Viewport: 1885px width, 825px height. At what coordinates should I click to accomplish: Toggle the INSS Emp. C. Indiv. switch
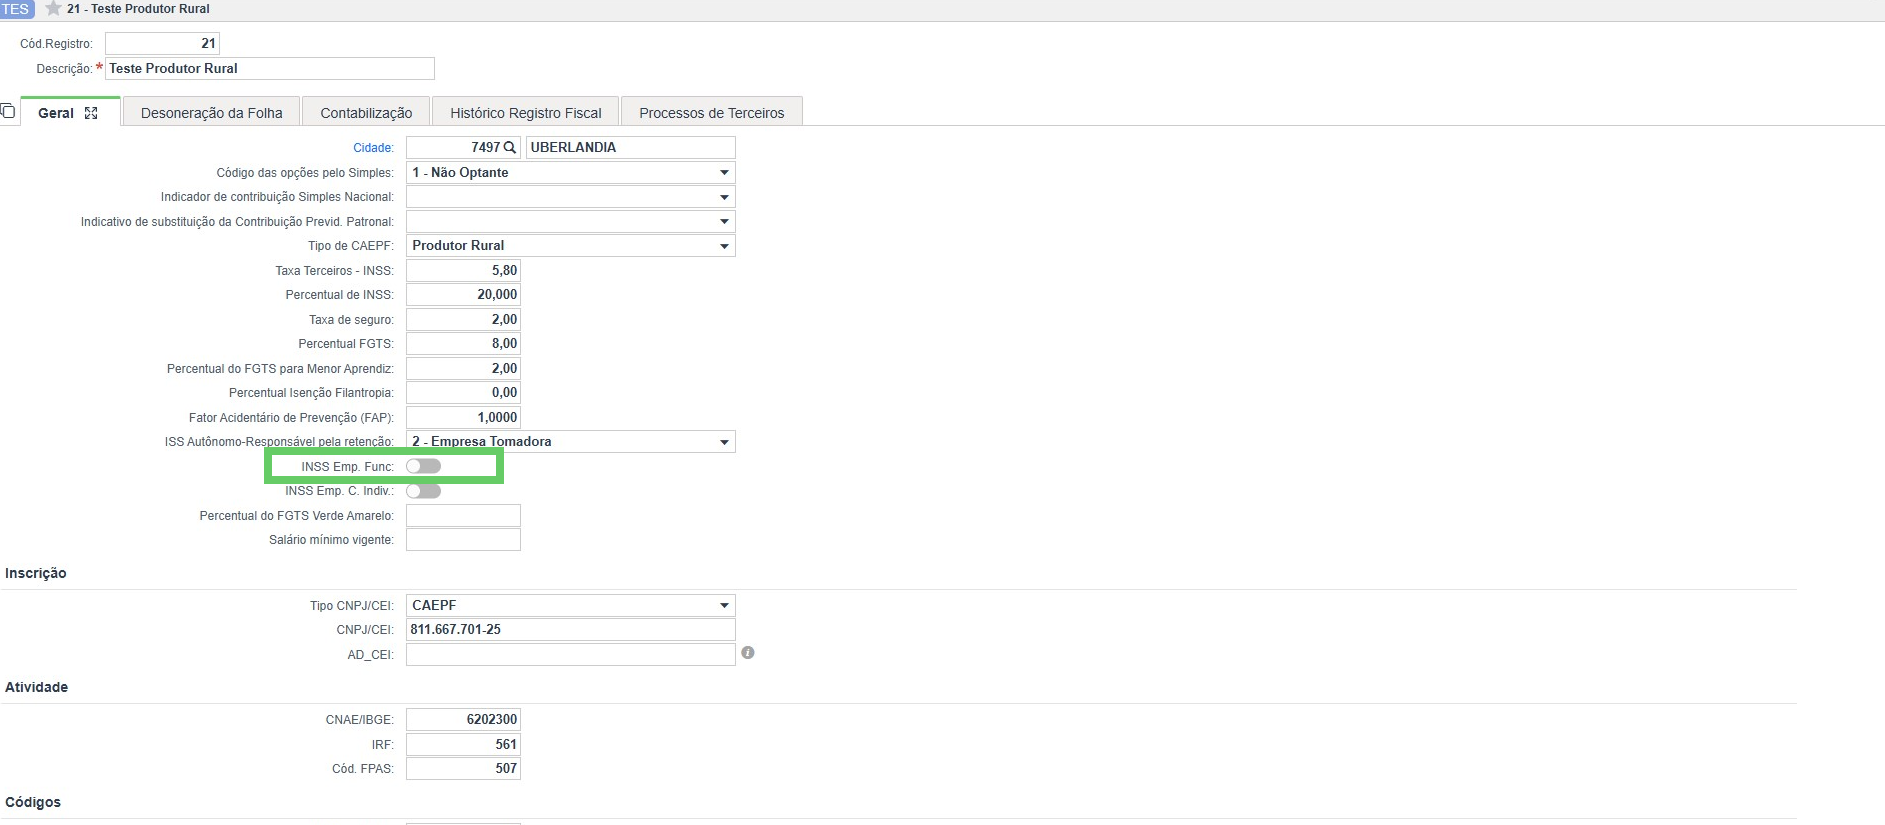pos(423,491)
